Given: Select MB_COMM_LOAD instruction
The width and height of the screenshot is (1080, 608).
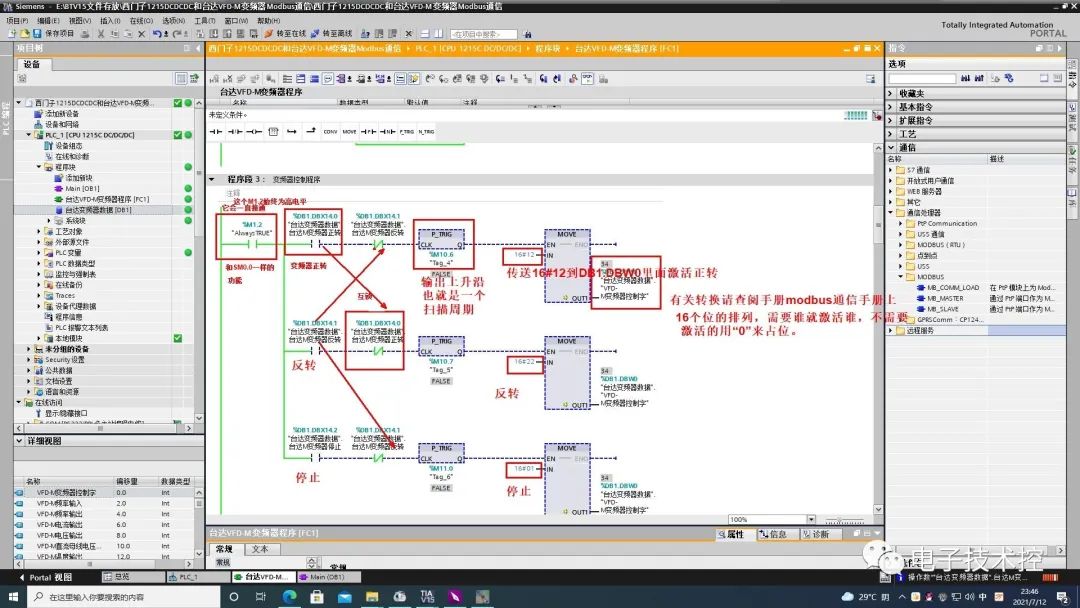Looking at the screenshot, I should click(x=953, y=288).
